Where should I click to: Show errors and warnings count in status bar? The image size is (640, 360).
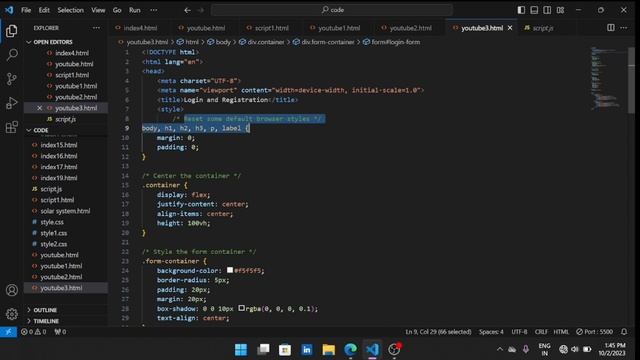[33, 332]
